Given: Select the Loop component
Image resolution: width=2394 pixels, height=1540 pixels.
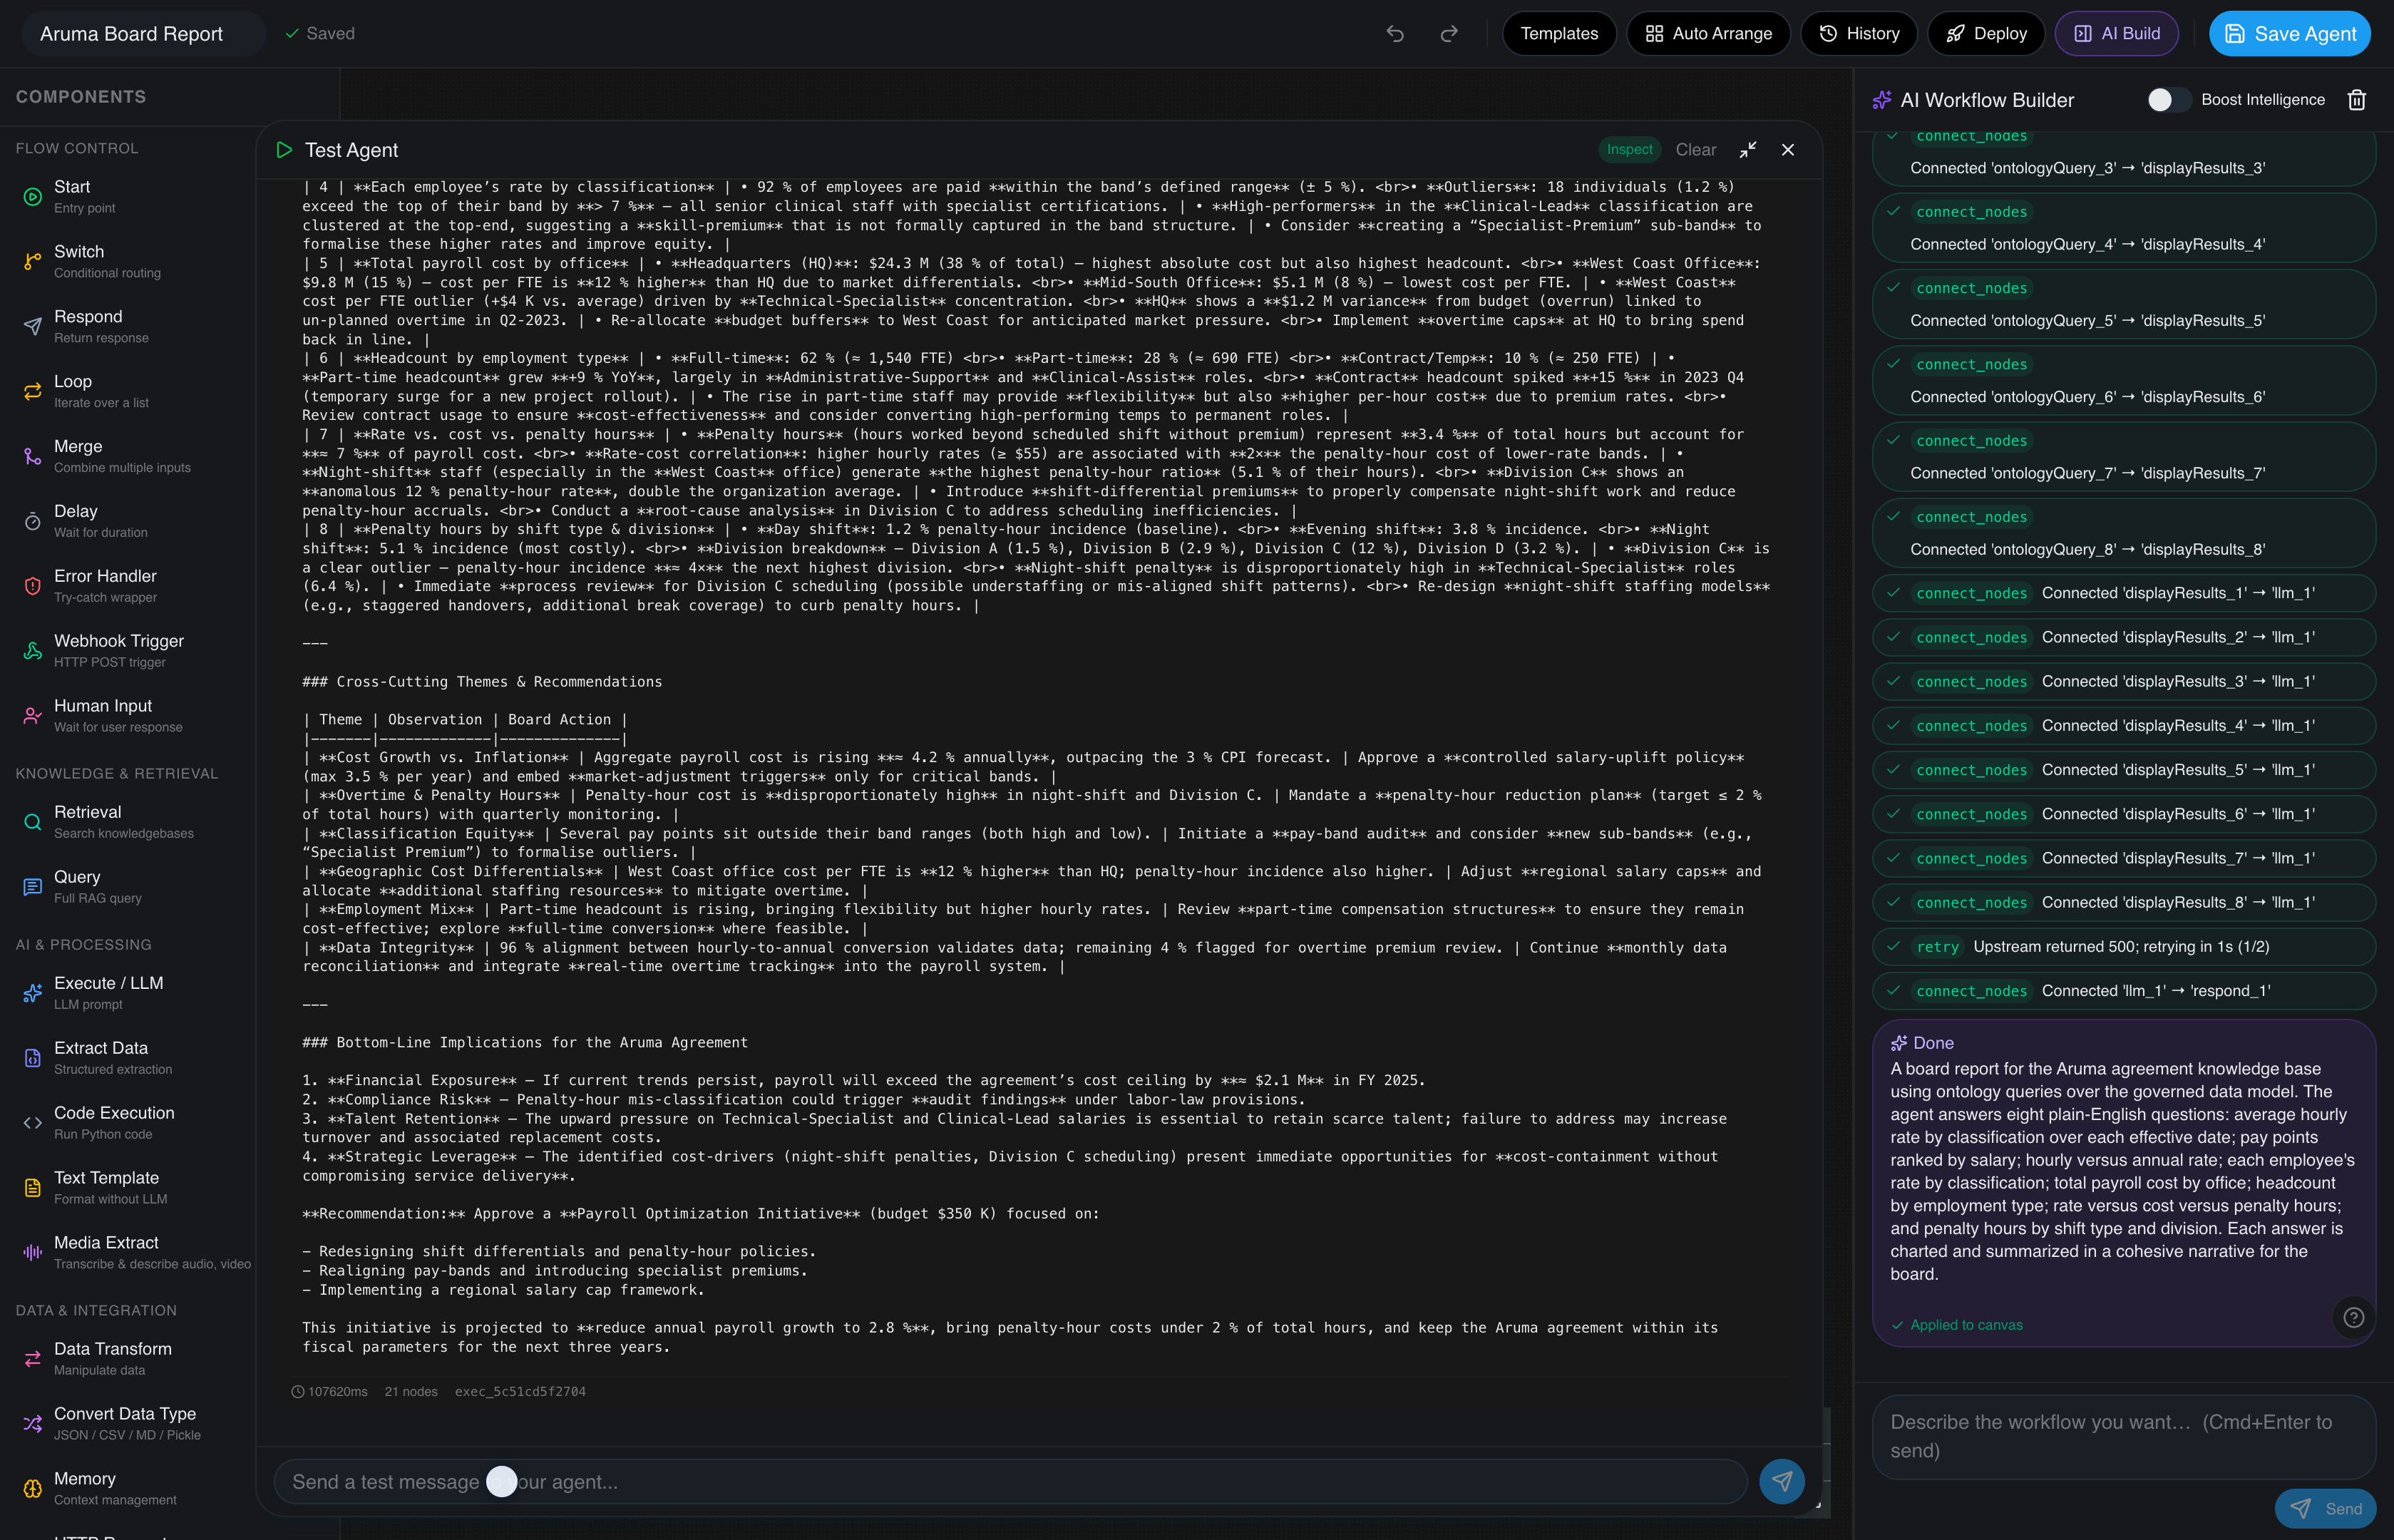Looking at the screenshot, I should coord(128,392).
